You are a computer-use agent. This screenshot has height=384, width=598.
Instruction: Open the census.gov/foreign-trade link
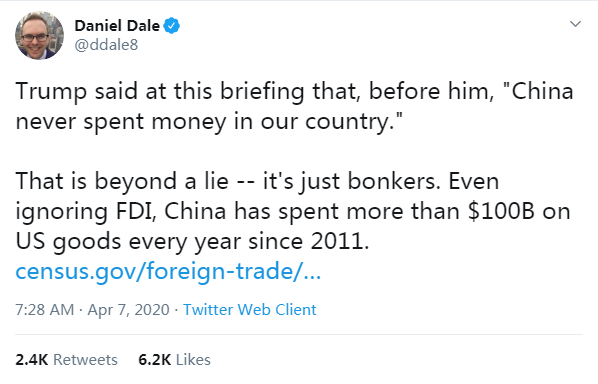click(x=168, y=271)
